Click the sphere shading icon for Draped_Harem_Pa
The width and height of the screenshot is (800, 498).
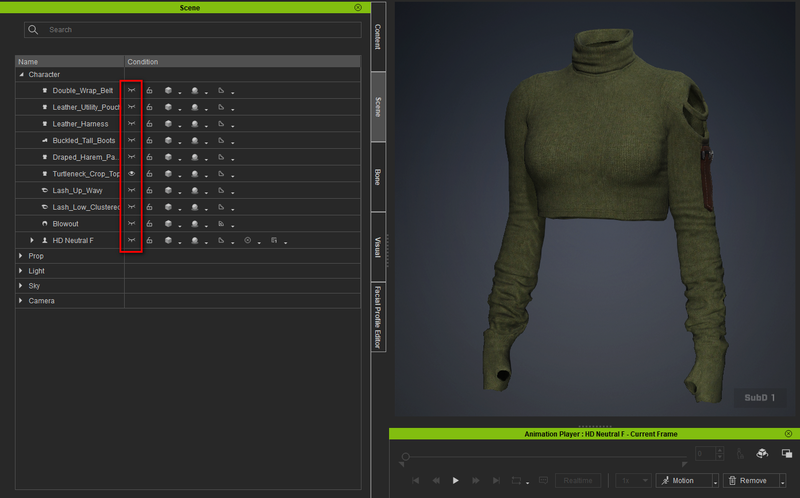tap(194, 157)
